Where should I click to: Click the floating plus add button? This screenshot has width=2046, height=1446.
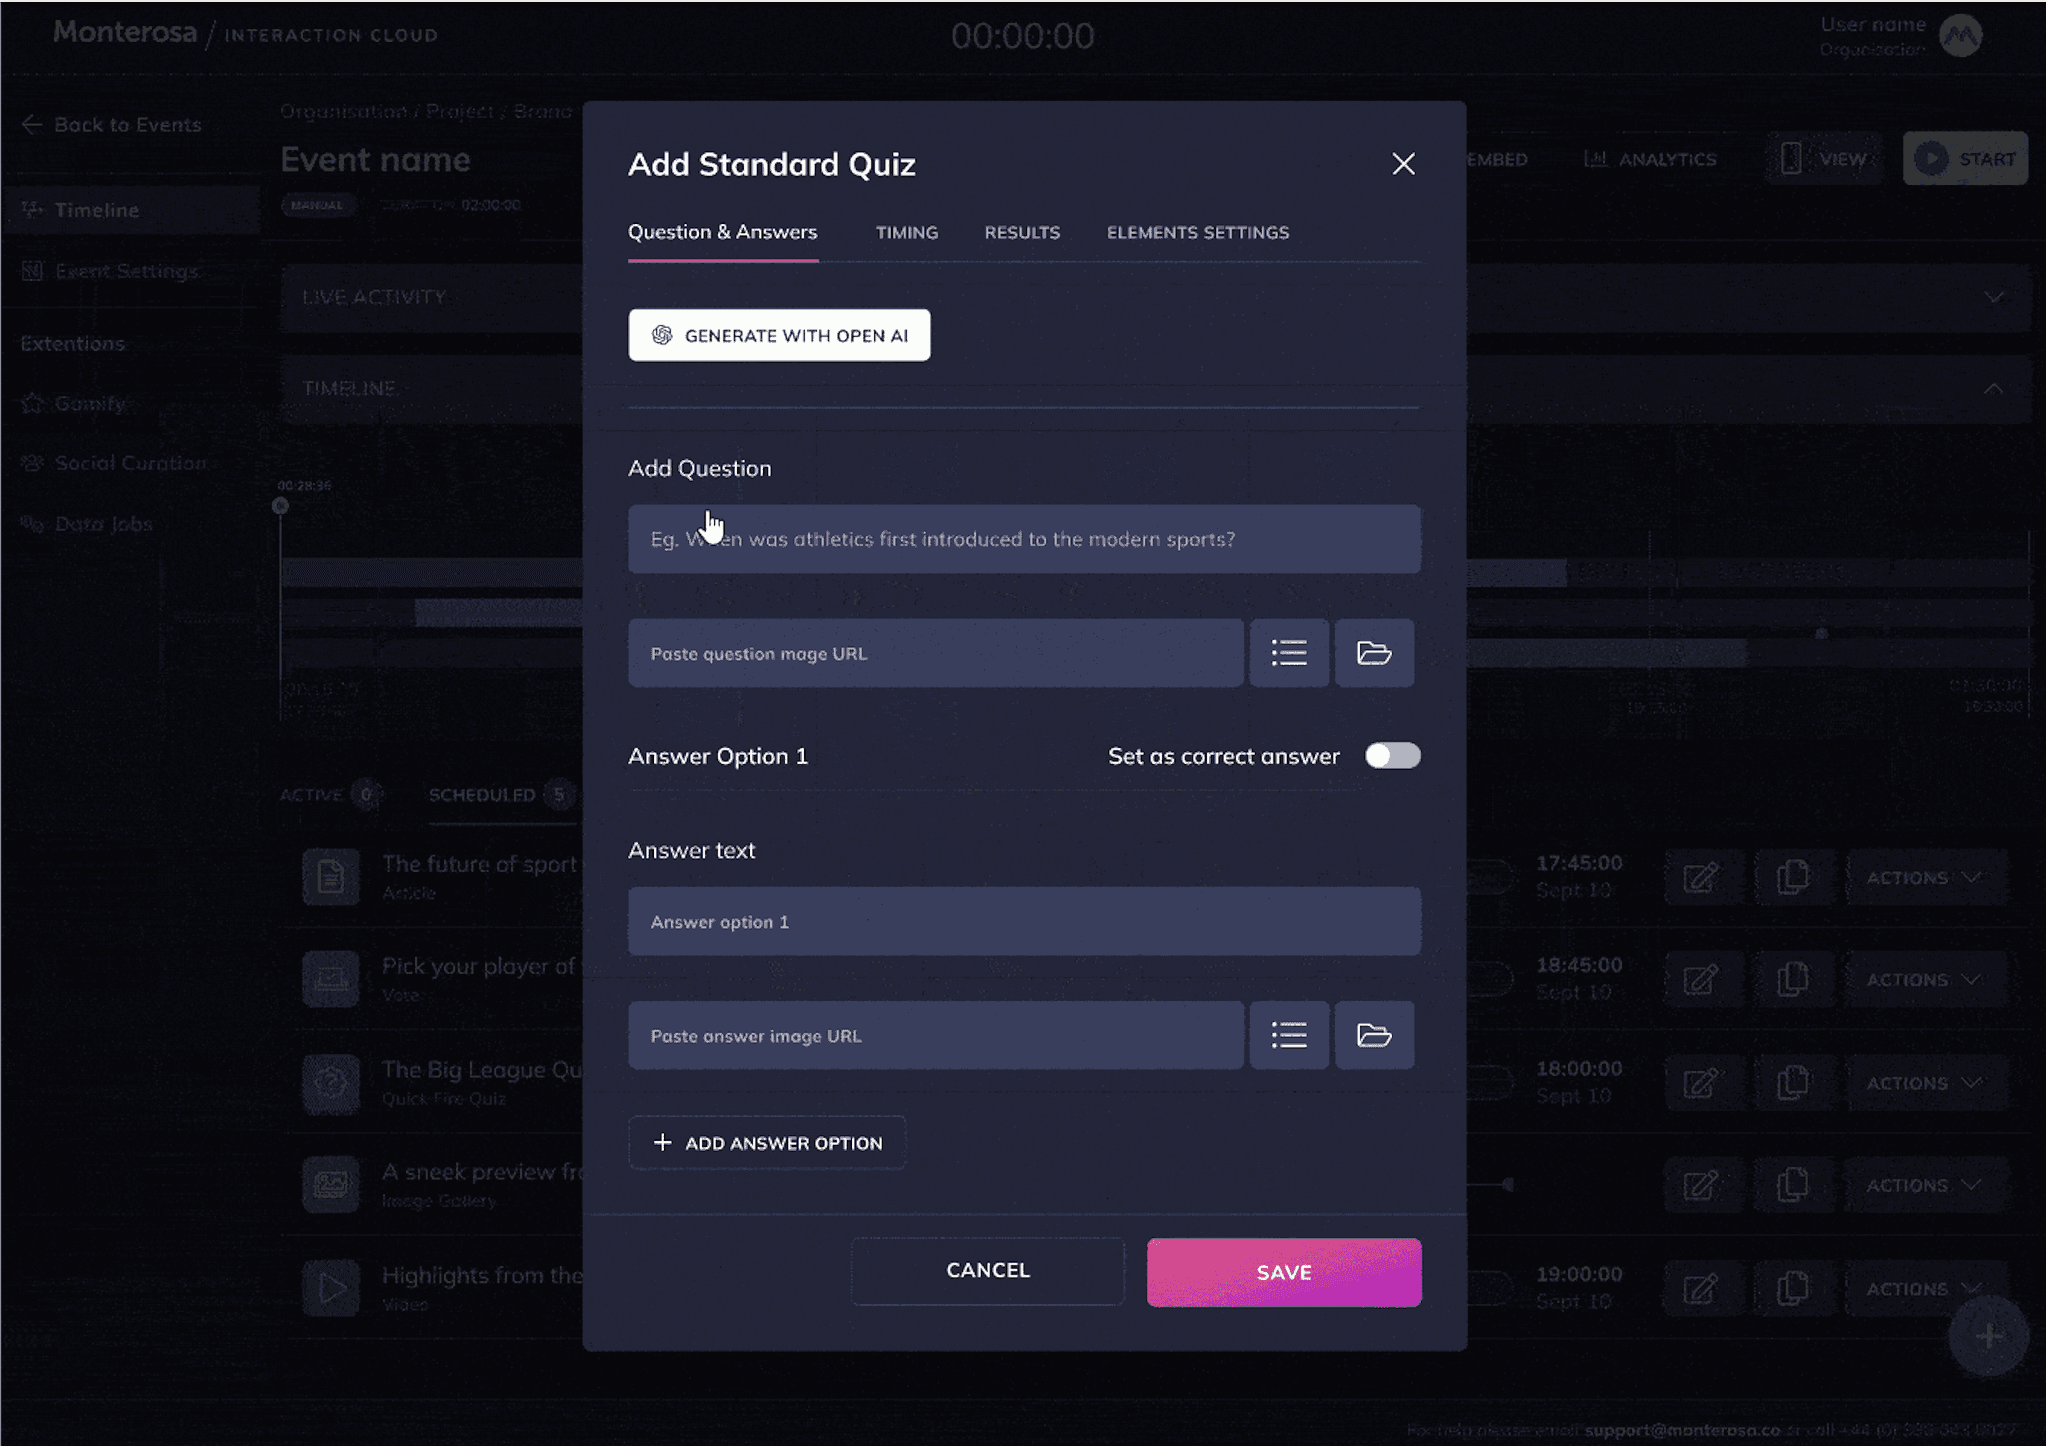[1988, 1336]
